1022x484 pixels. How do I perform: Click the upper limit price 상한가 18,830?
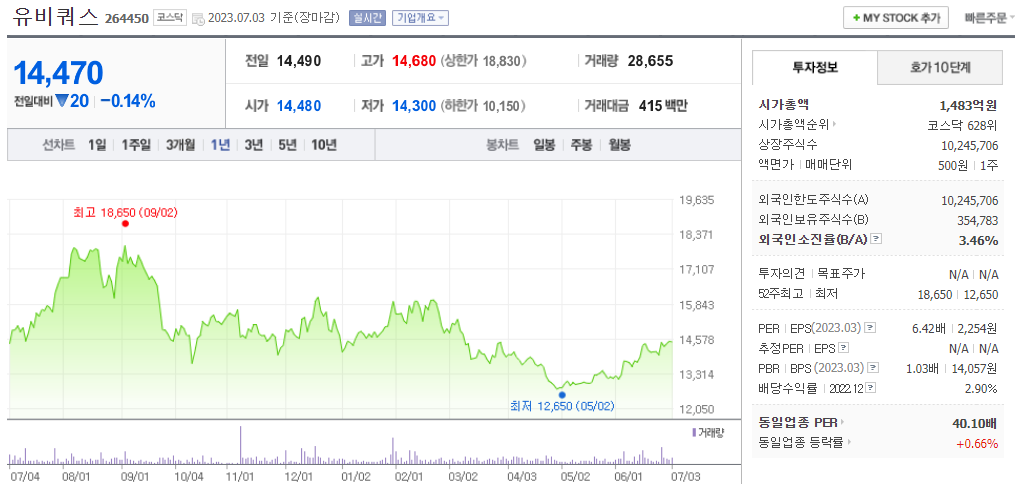483,61
